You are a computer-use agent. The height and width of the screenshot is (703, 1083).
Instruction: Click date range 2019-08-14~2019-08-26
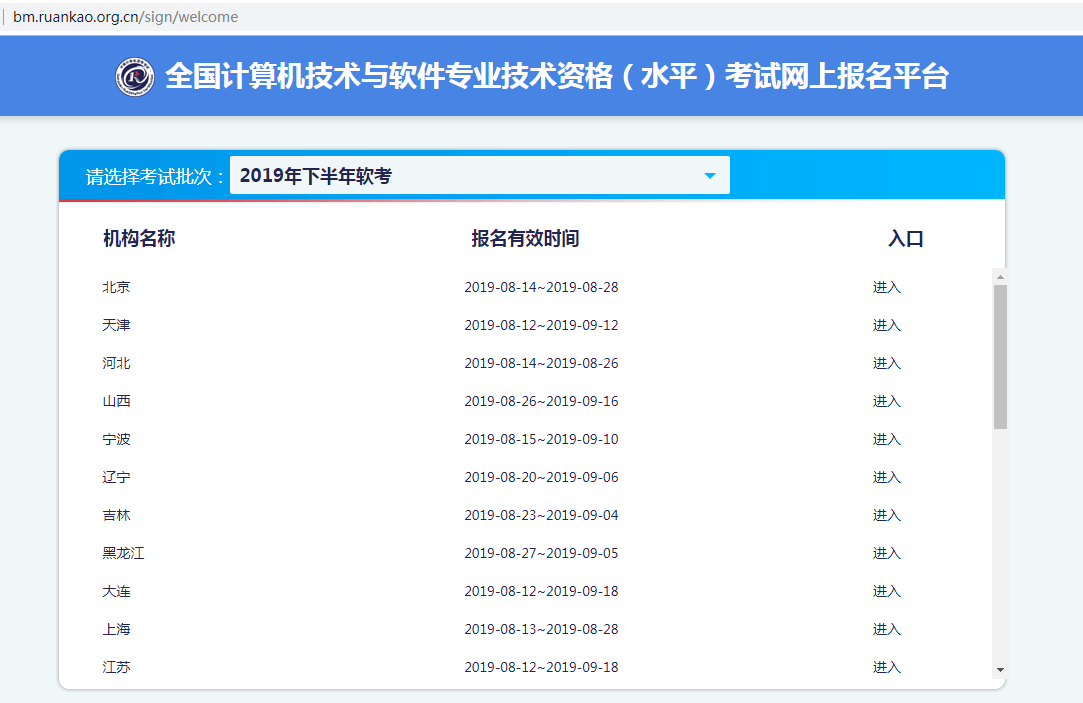click(541, 363)
